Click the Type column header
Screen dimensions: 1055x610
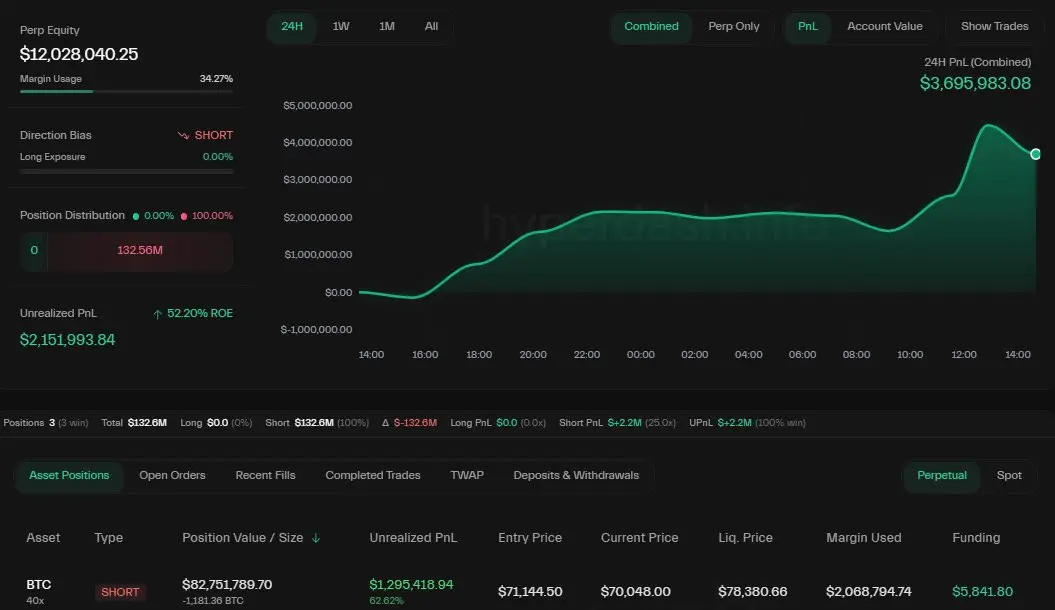click(108, 538)
